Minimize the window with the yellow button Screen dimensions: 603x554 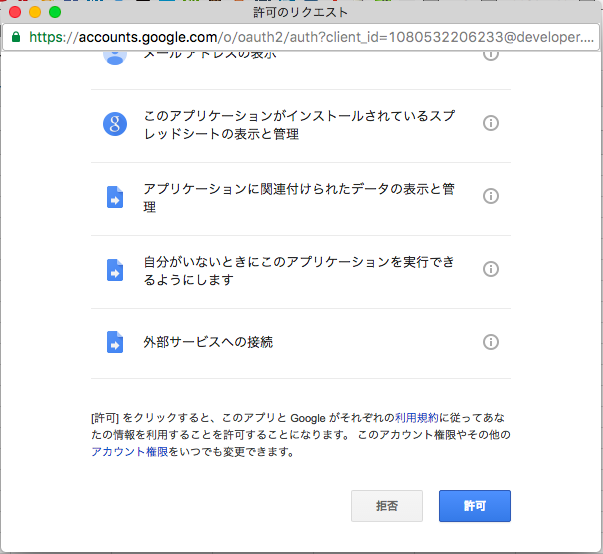35,12
